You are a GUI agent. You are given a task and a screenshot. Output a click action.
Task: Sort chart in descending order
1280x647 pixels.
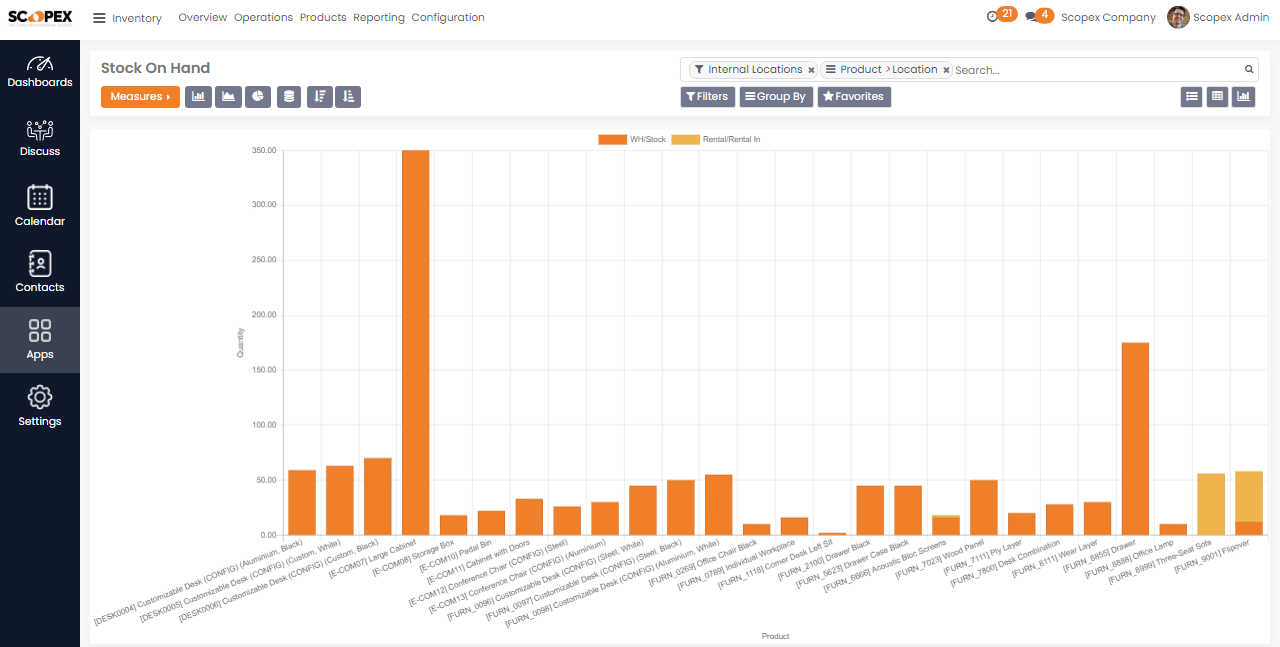[x=319, y=97]
